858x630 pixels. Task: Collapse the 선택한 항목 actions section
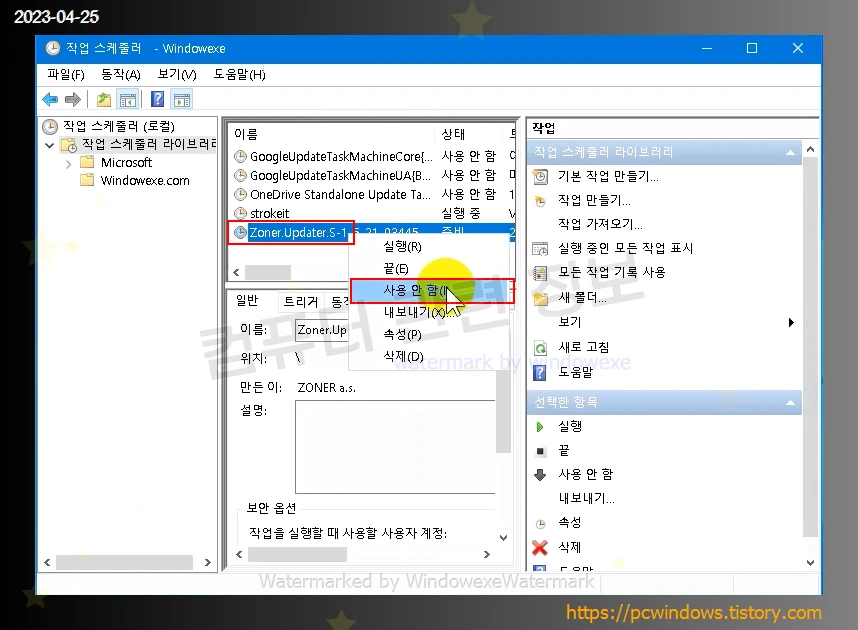click(x=790, y=403)
